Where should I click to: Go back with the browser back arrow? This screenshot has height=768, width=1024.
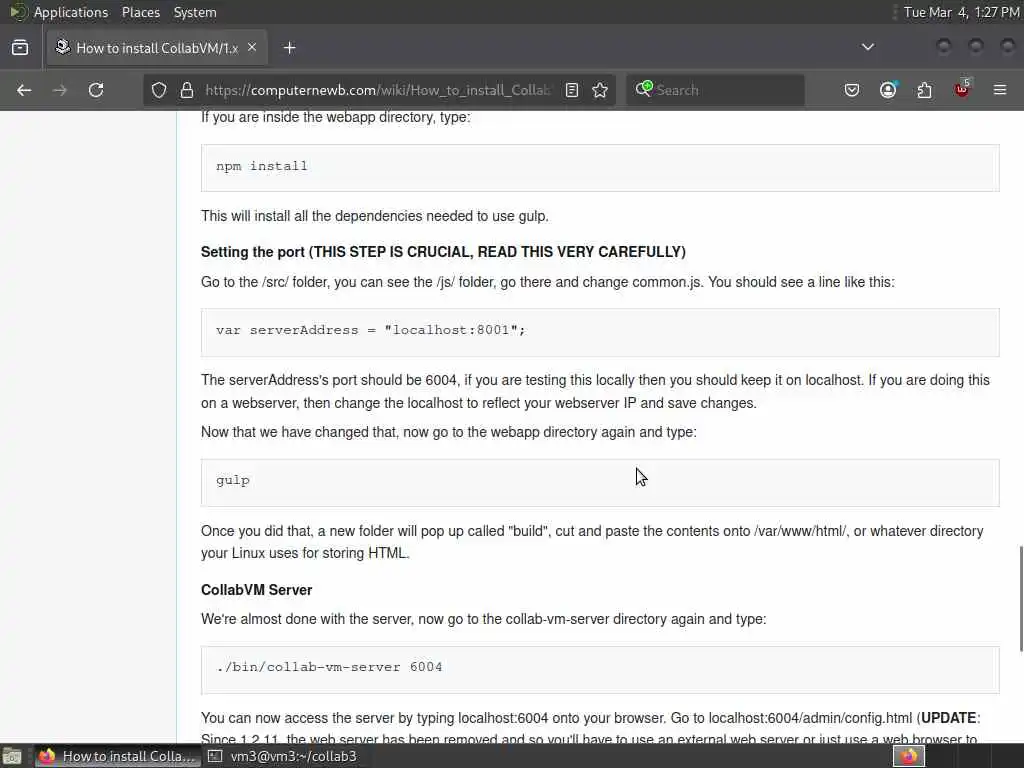(24, 90)
